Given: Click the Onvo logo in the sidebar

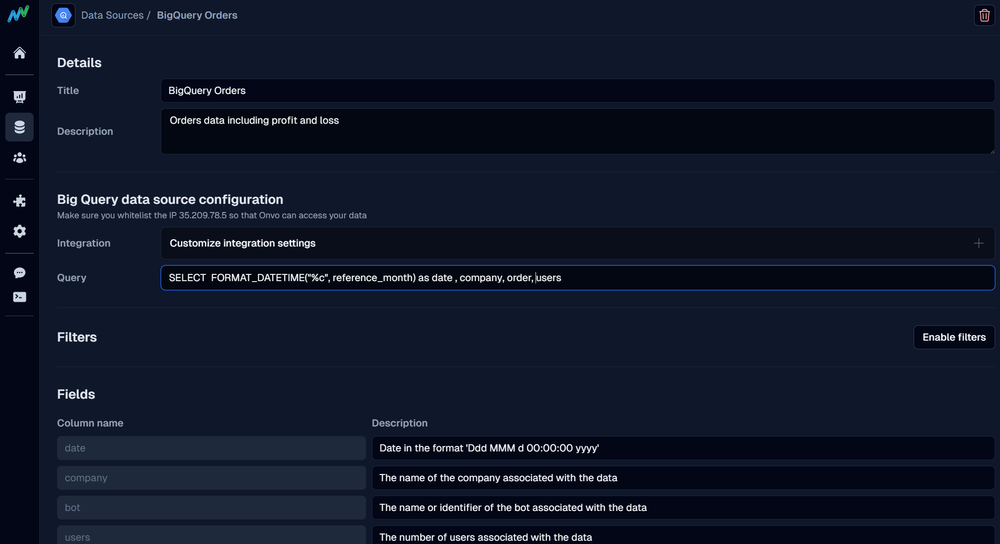Looking at the screenshot, I should point(19,17).
